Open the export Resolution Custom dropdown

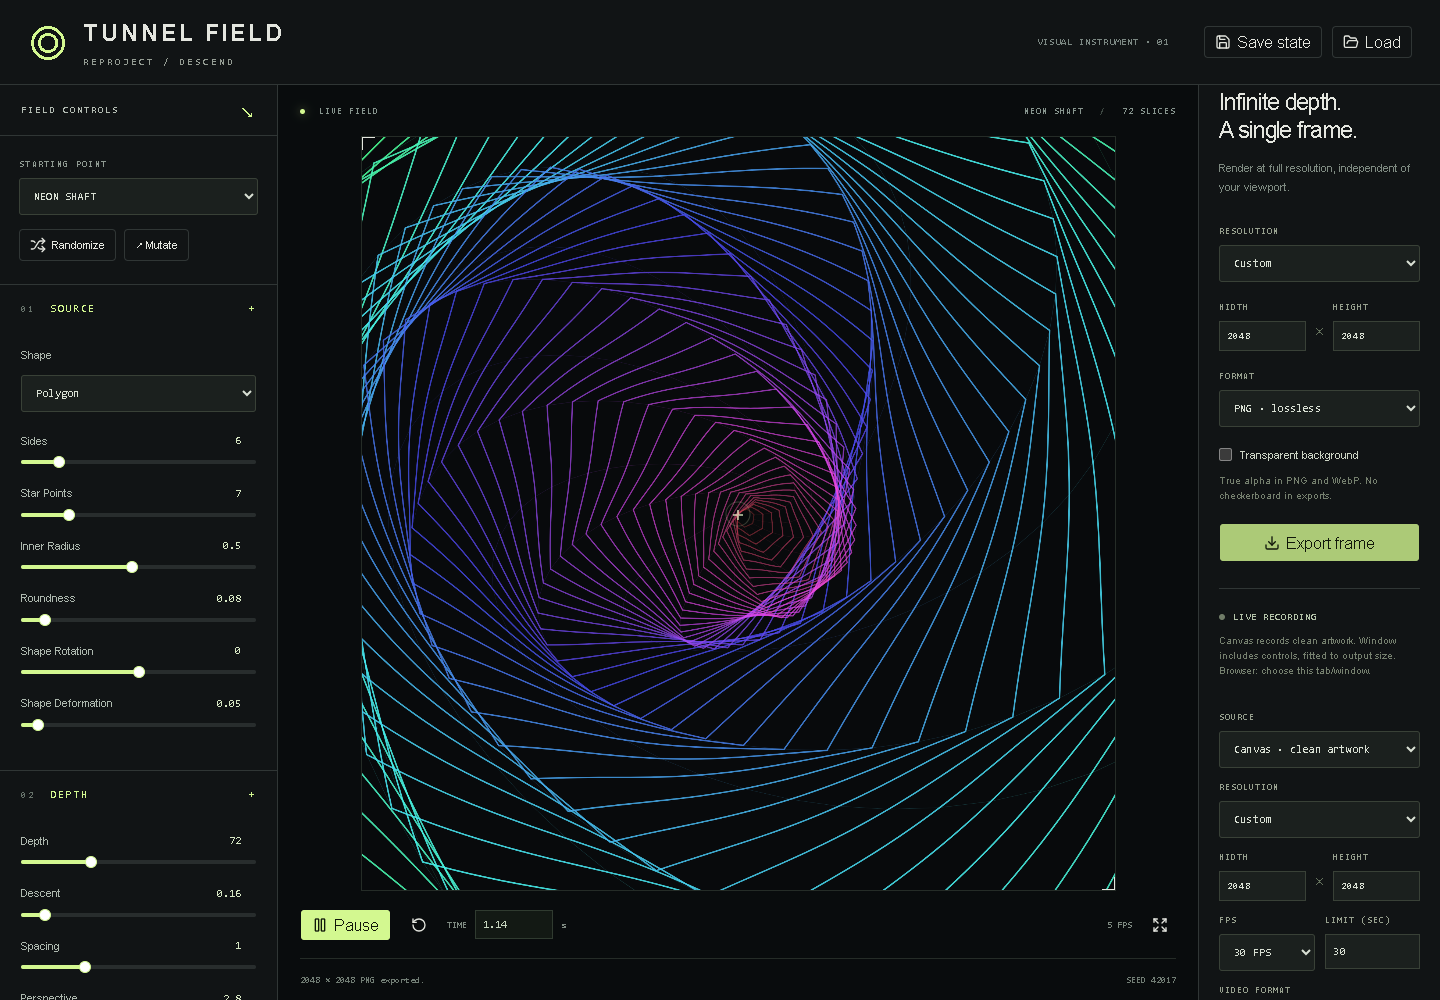[1319, 264]
